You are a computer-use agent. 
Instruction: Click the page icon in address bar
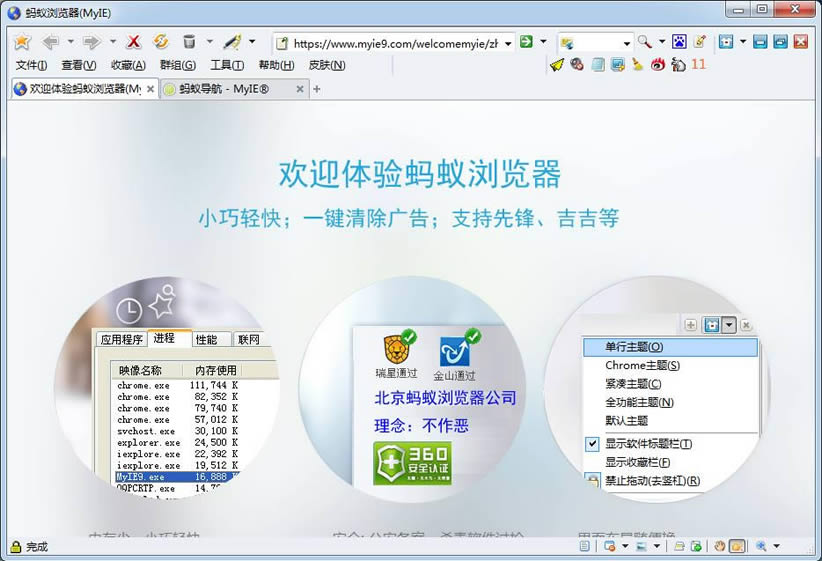(x=282, y=43)
